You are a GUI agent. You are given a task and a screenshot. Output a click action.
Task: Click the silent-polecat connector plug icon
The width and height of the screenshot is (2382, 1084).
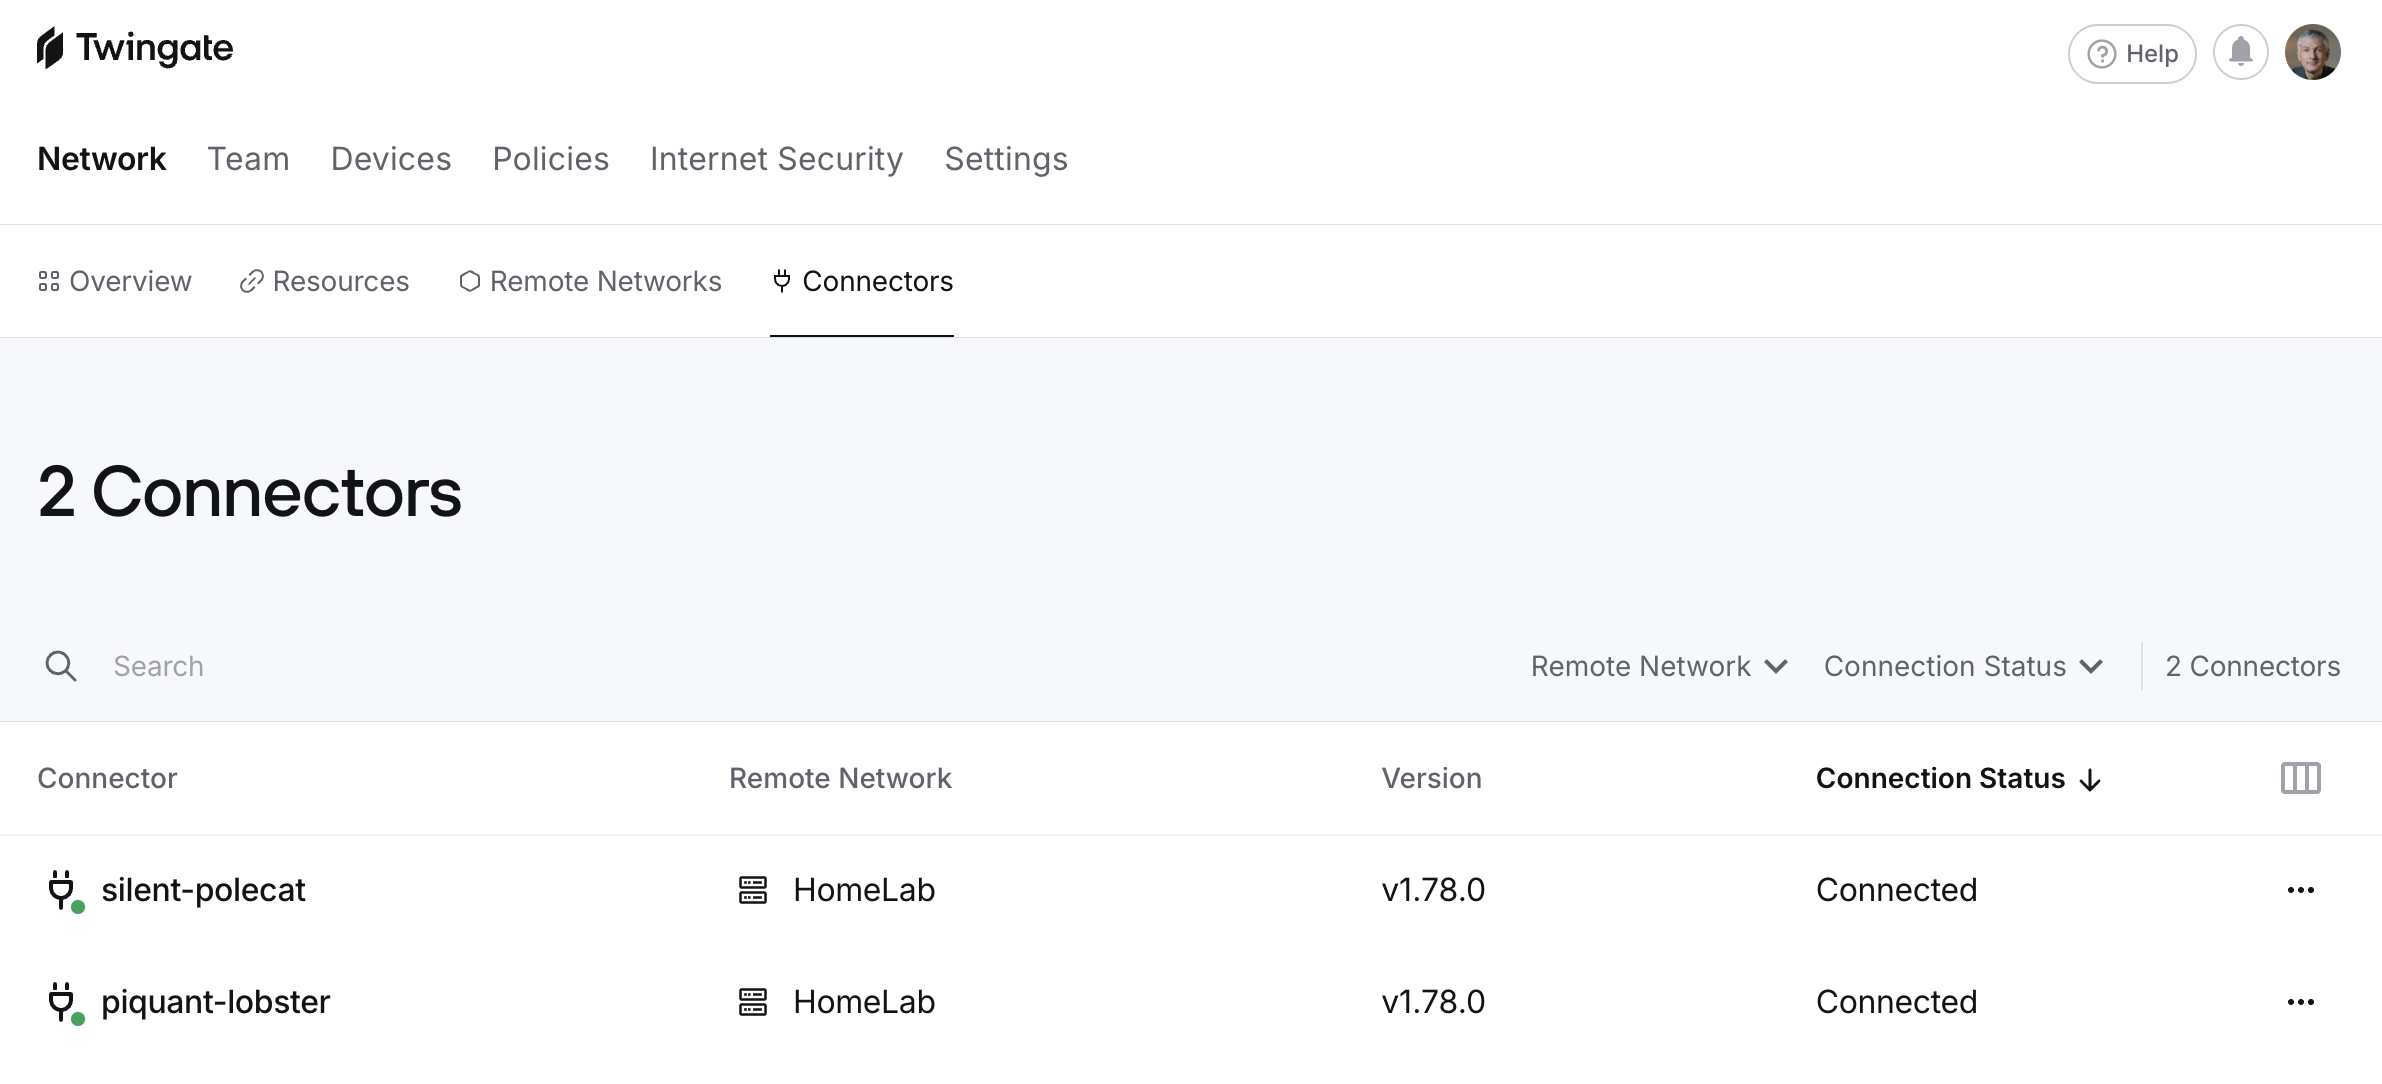click(62, 889)
